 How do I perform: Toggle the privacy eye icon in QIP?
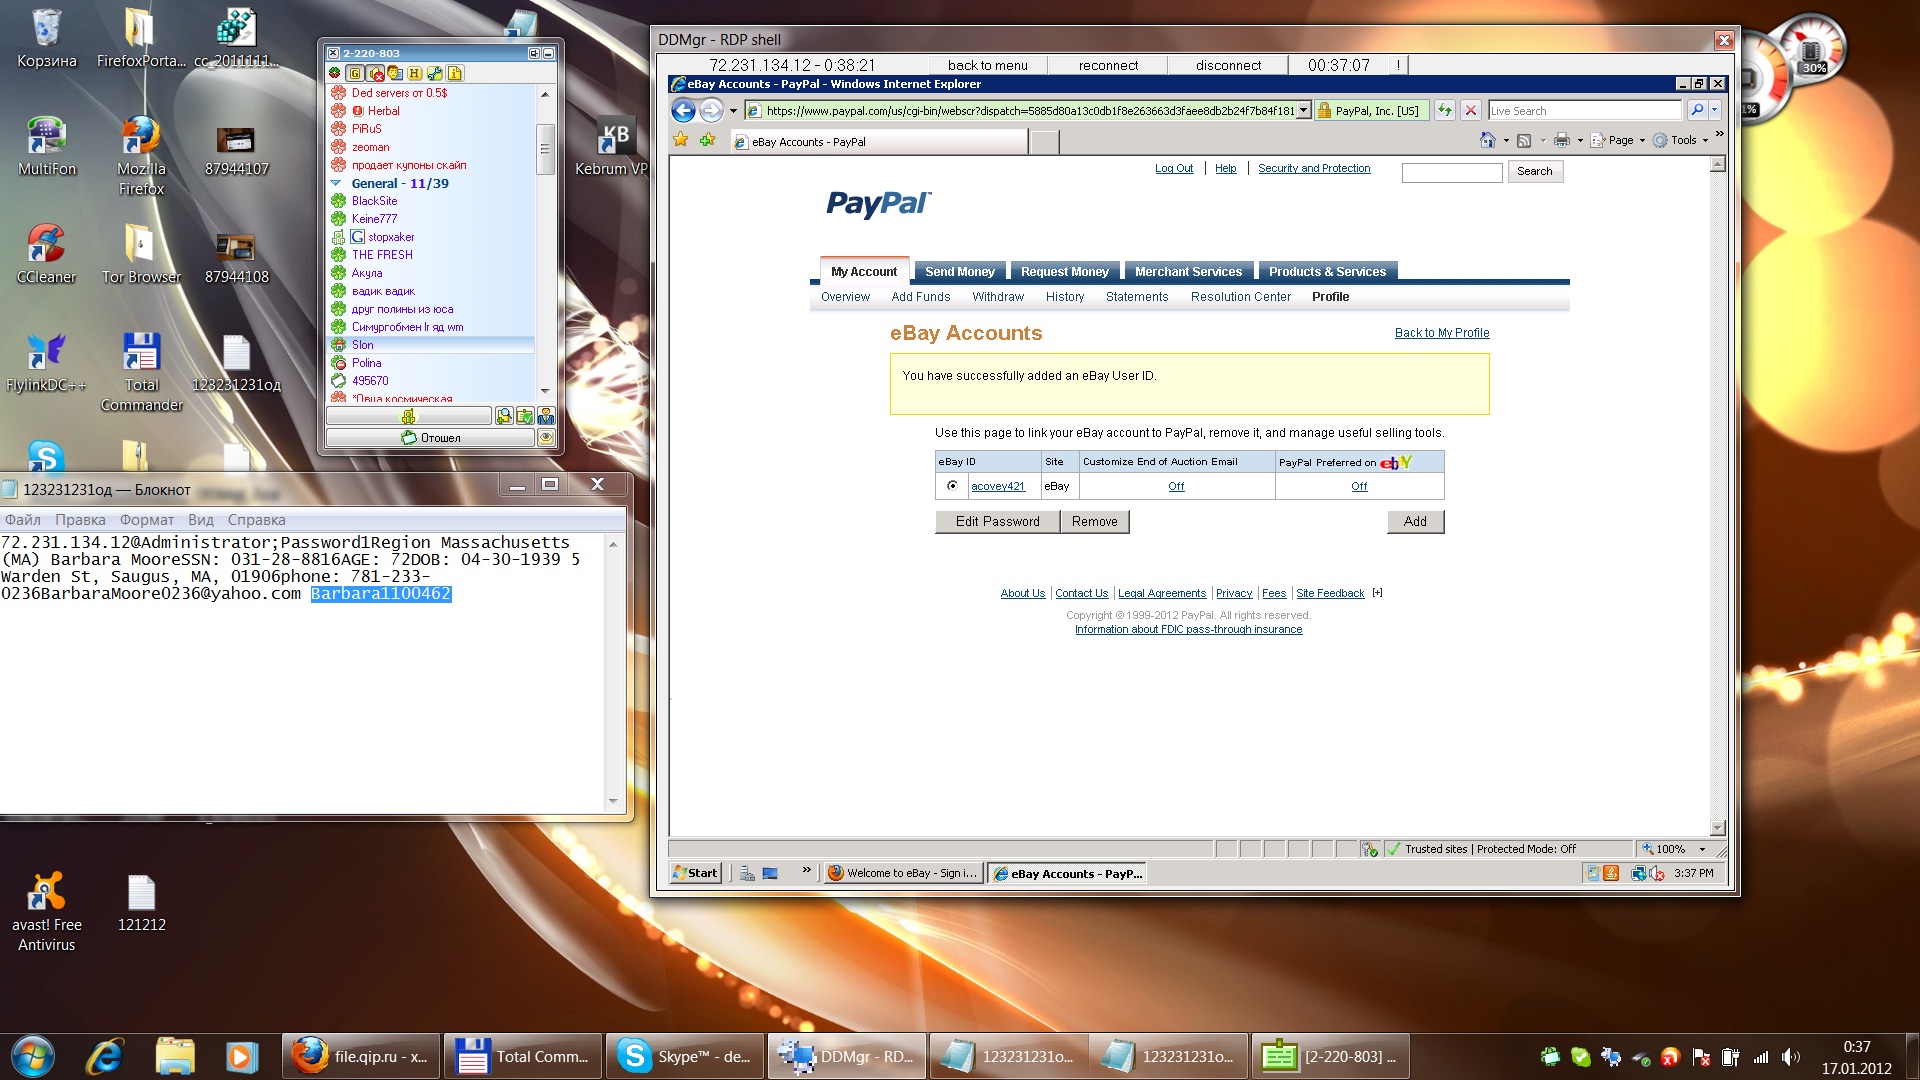point(546,438)
